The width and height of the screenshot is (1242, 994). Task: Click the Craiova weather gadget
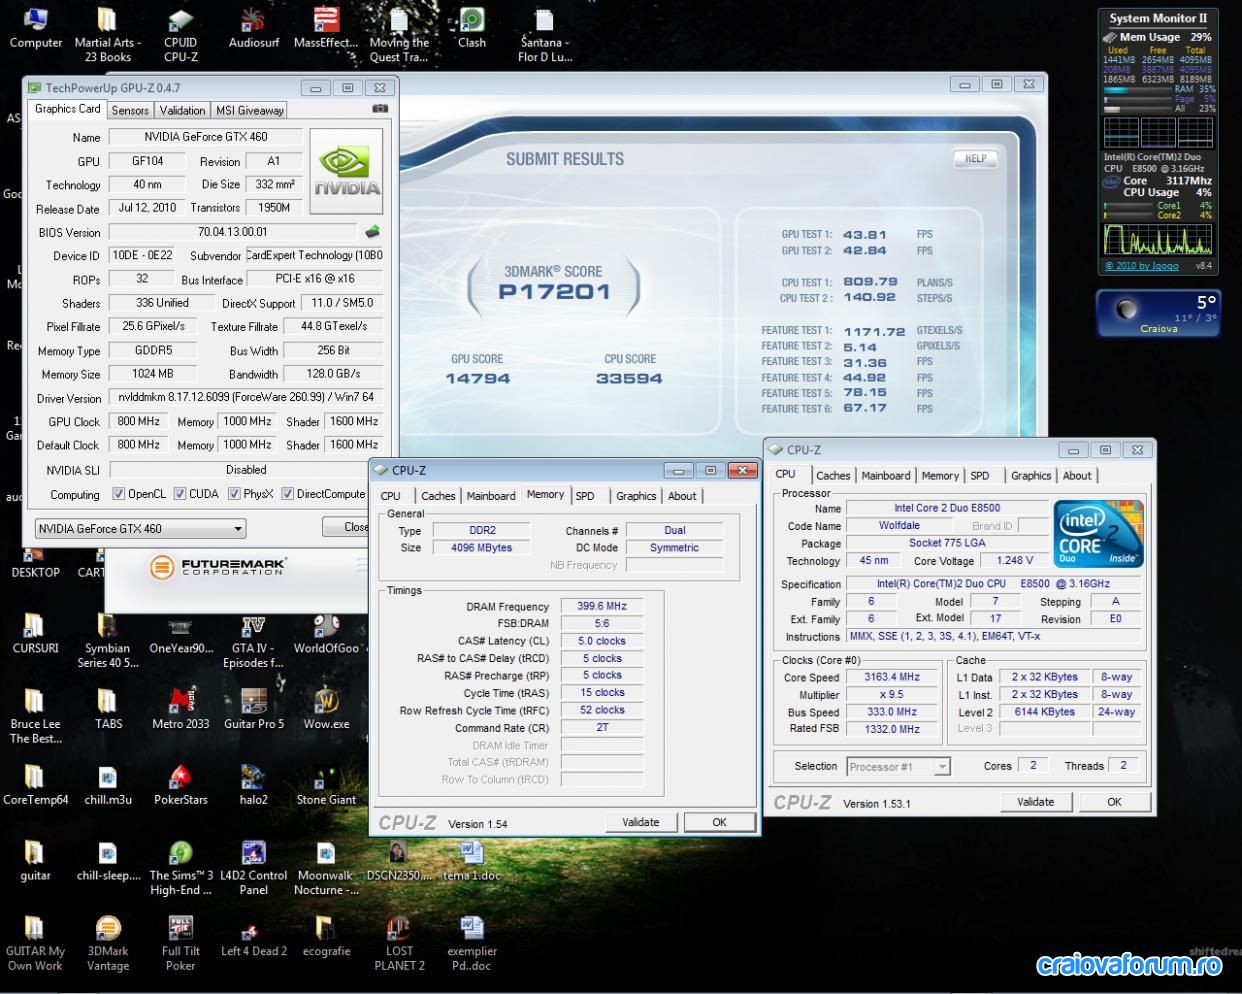click(x=1158, y=314)
